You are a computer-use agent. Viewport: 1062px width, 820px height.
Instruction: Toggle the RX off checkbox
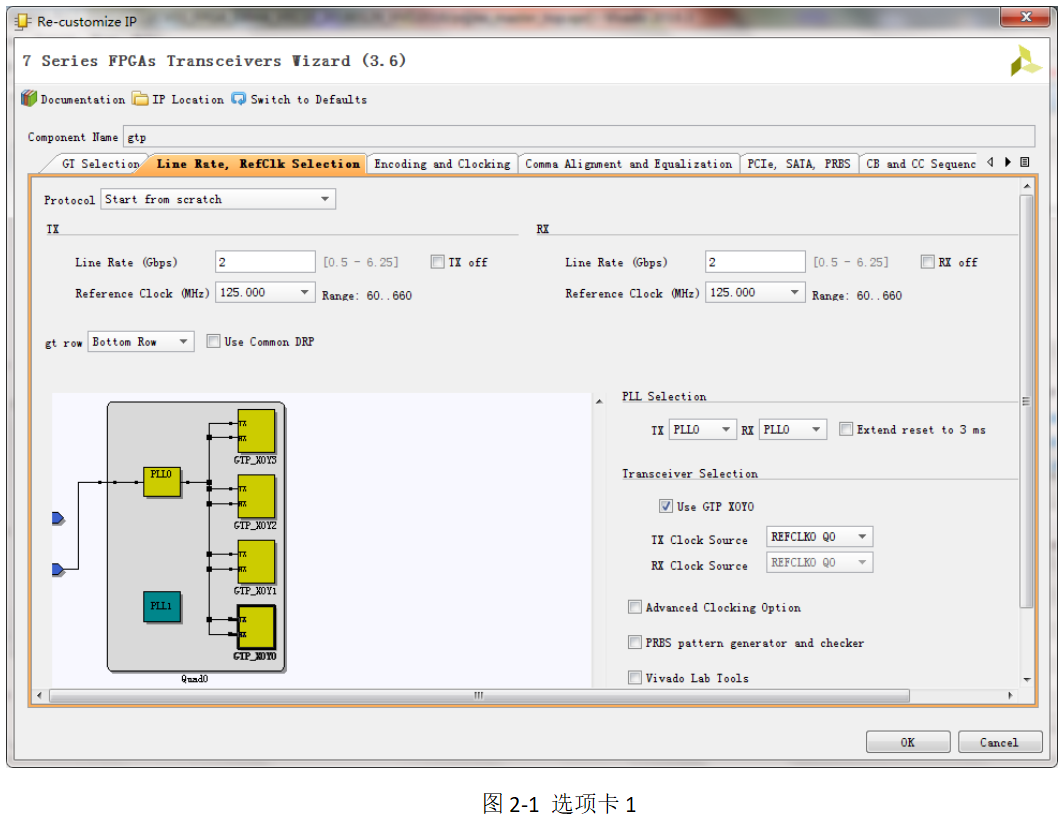click(x=927, y=262)
